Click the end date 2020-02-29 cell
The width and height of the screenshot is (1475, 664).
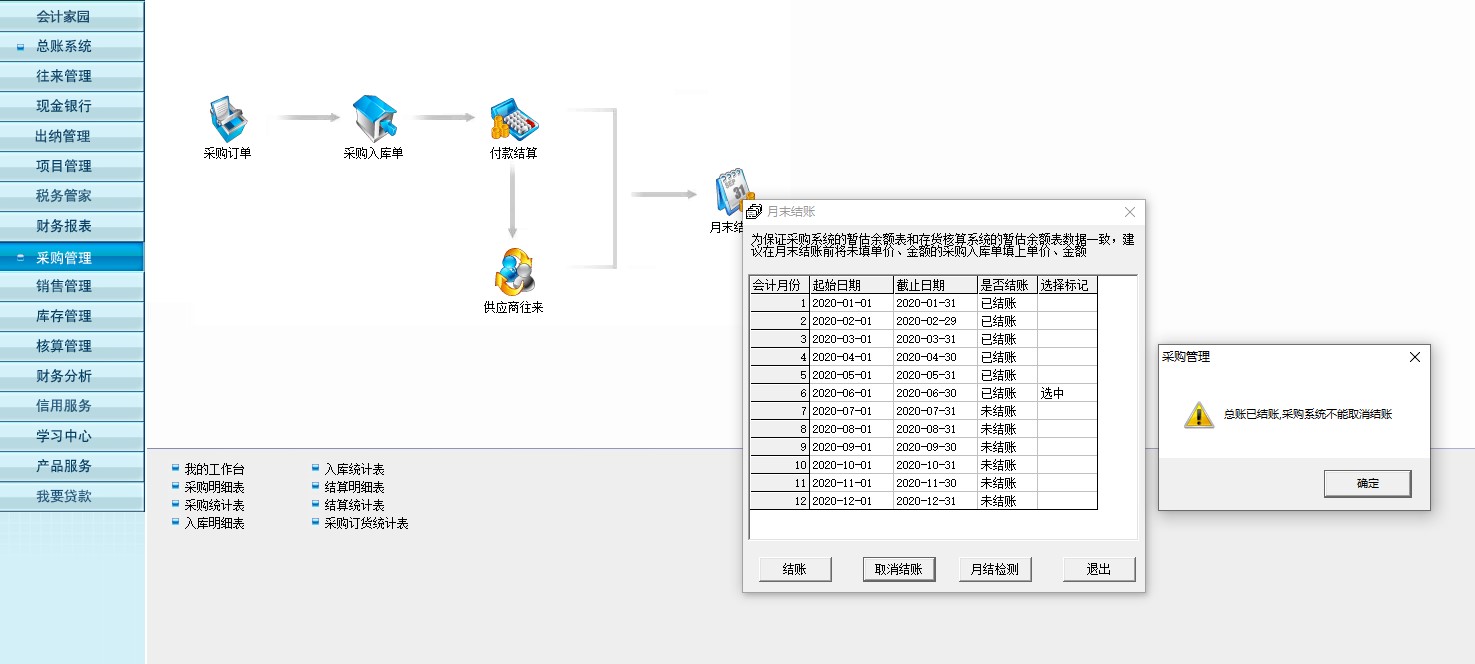tap(936, 321)
